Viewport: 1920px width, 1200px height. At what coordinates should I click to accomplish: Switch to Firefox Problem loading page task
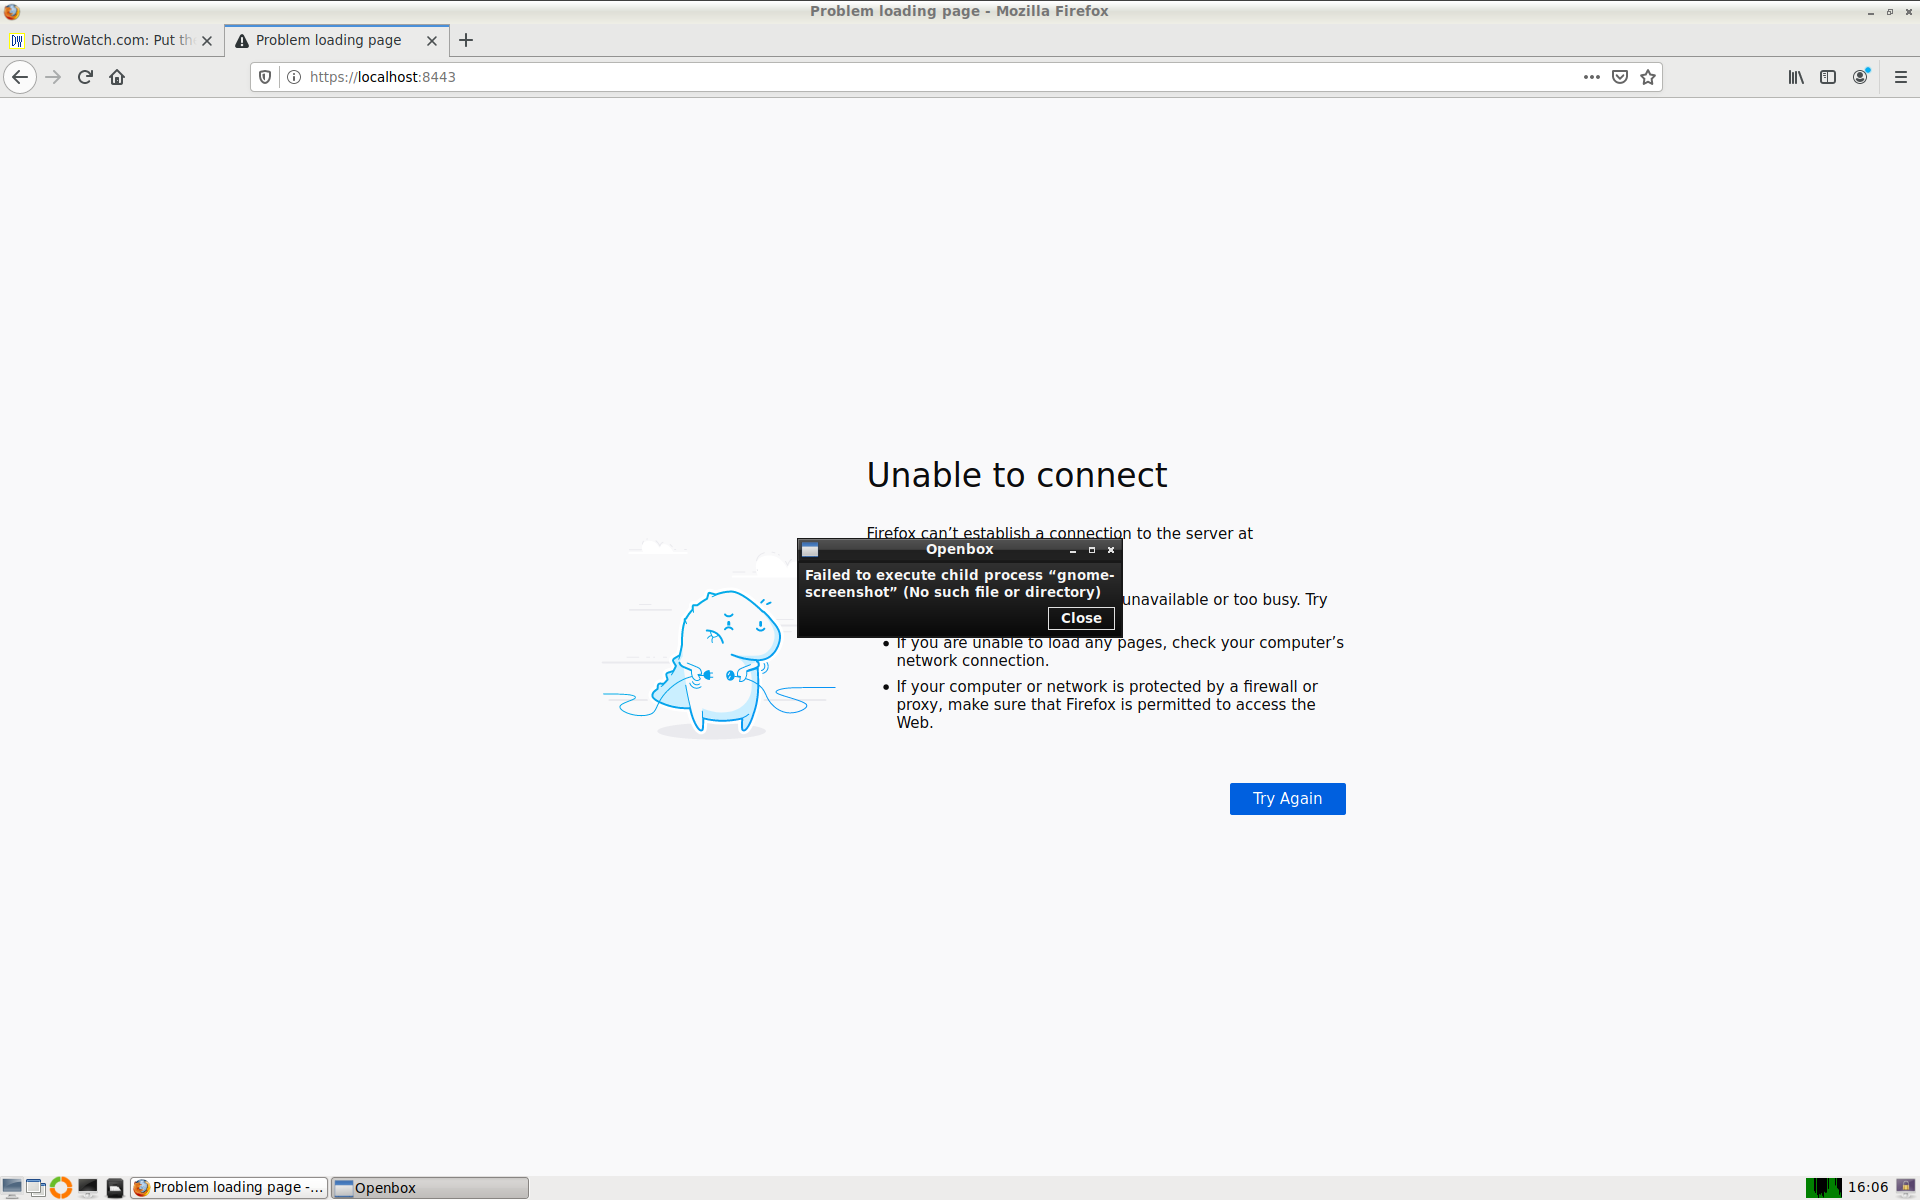229,1187
